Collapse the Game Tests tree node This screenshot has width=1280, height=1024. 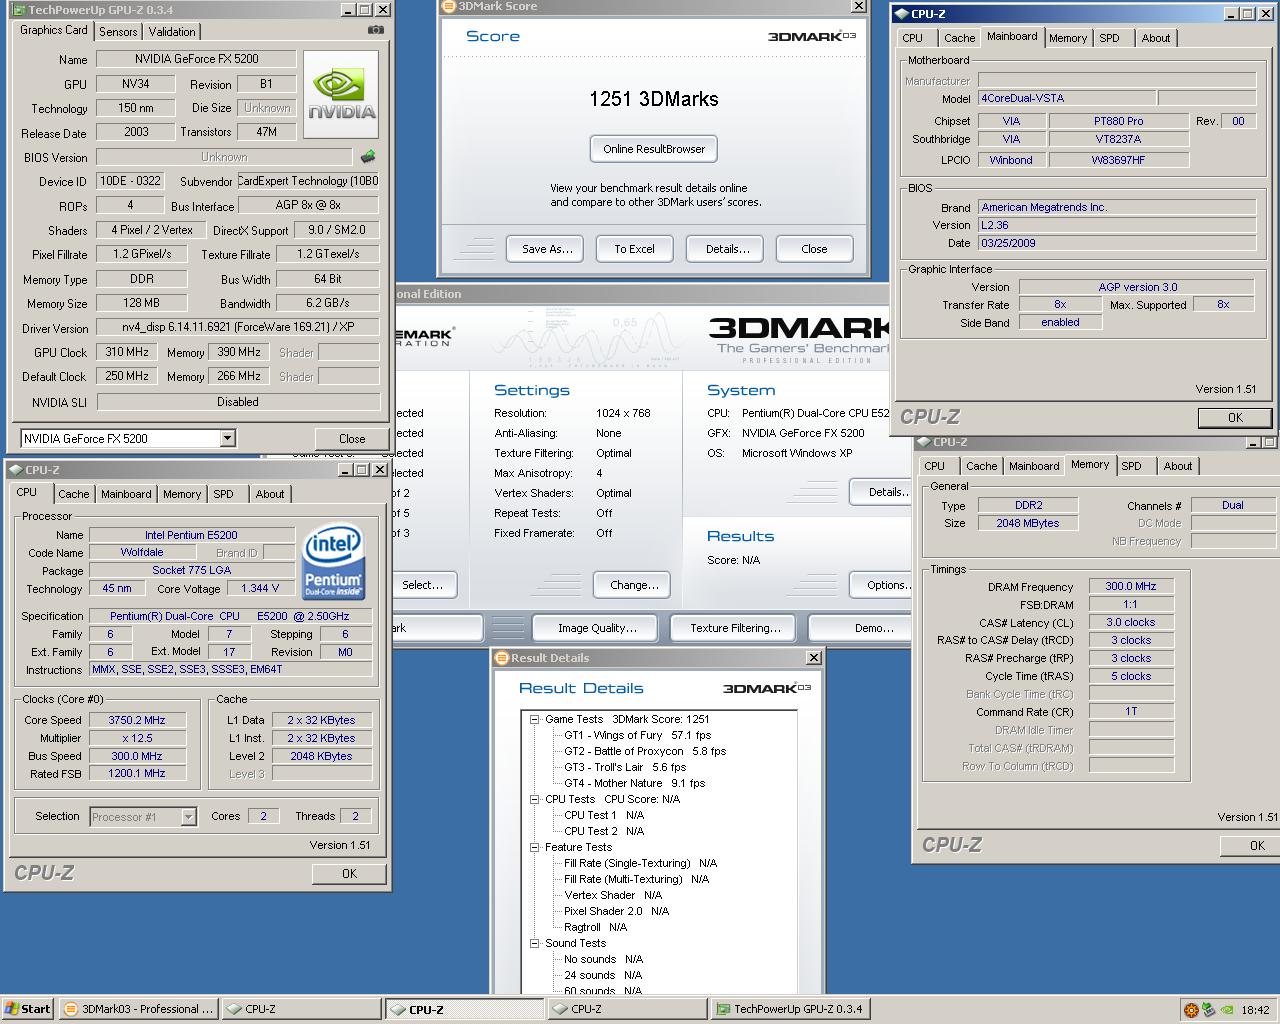pos(535,719)
